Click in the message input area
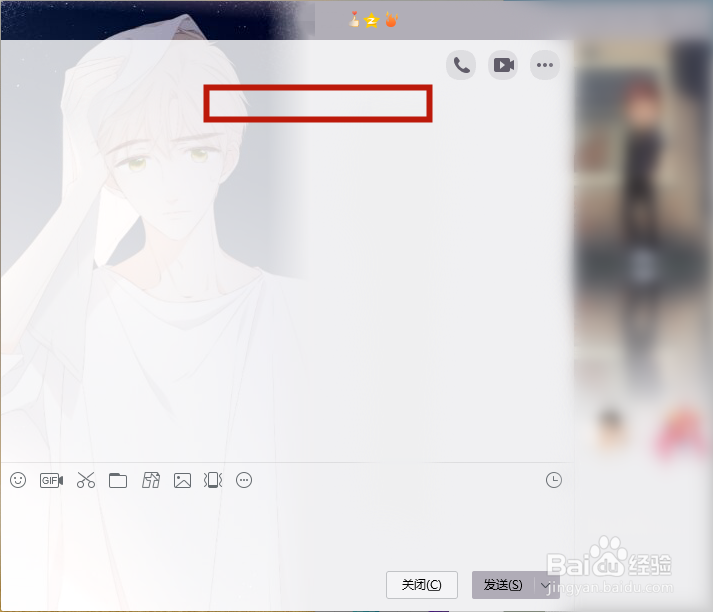 pos(286,530)
